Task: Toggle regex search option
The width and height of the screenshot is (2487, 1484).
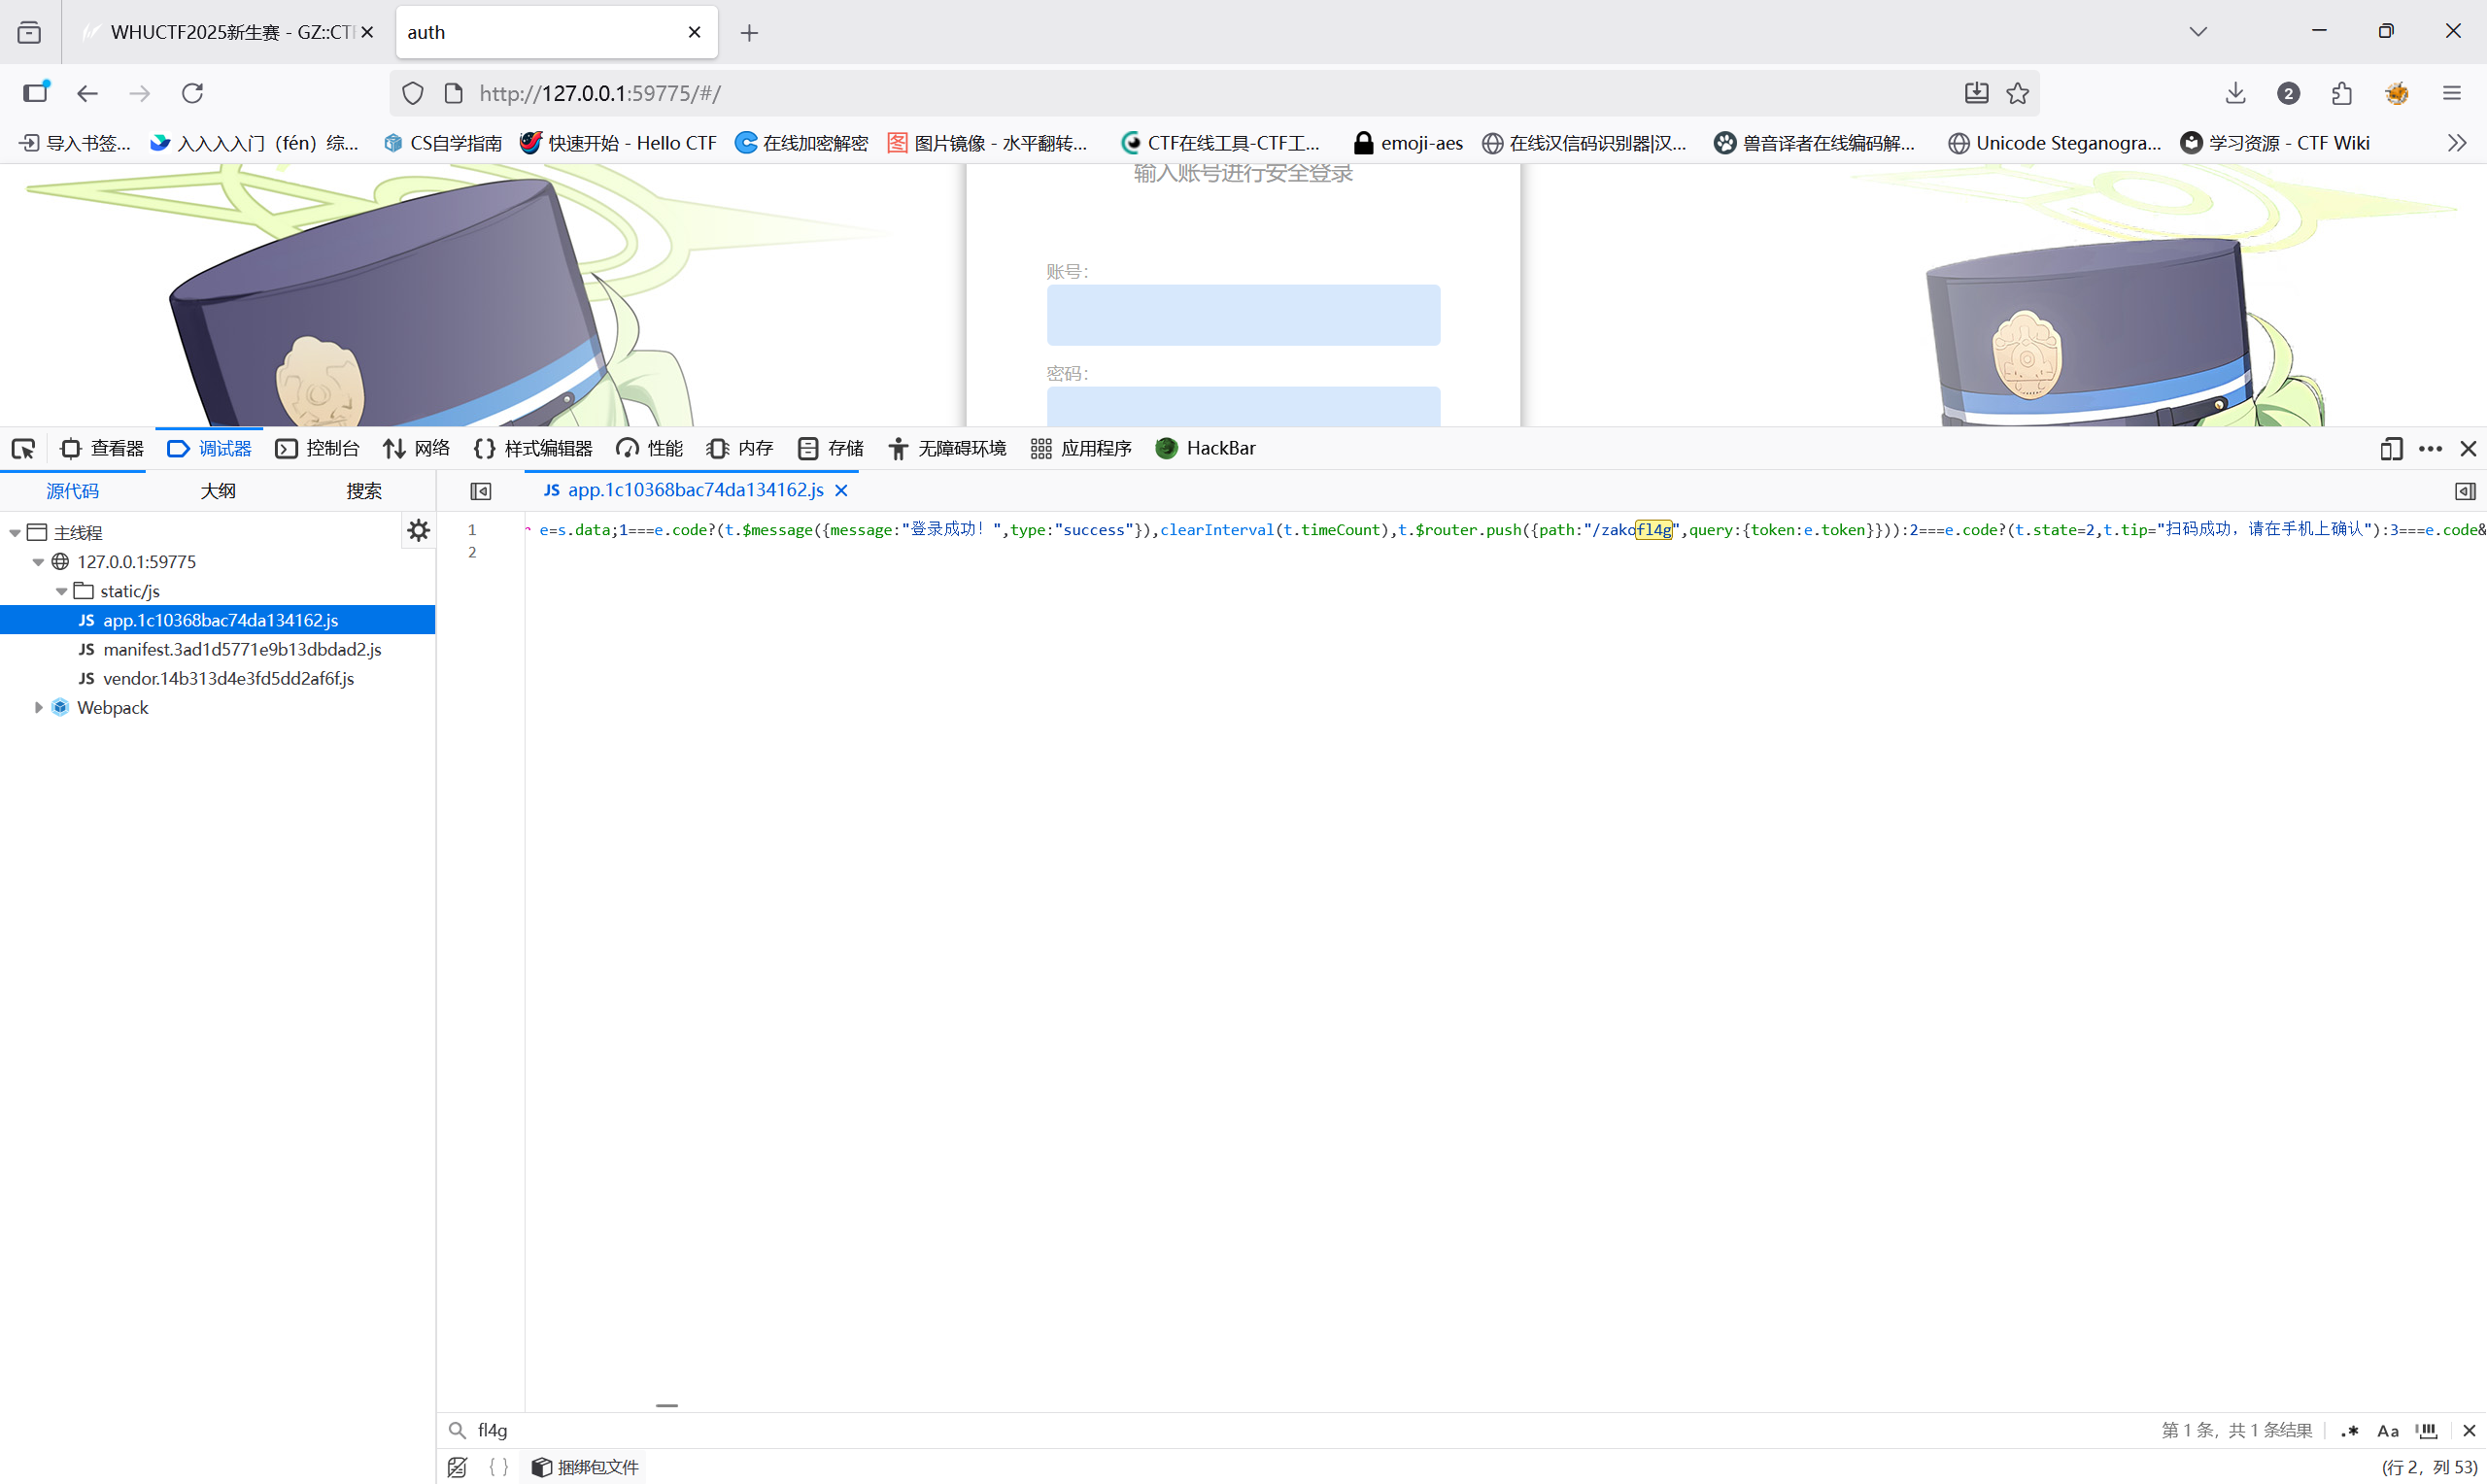Action: click(x=2350, y=1431)
